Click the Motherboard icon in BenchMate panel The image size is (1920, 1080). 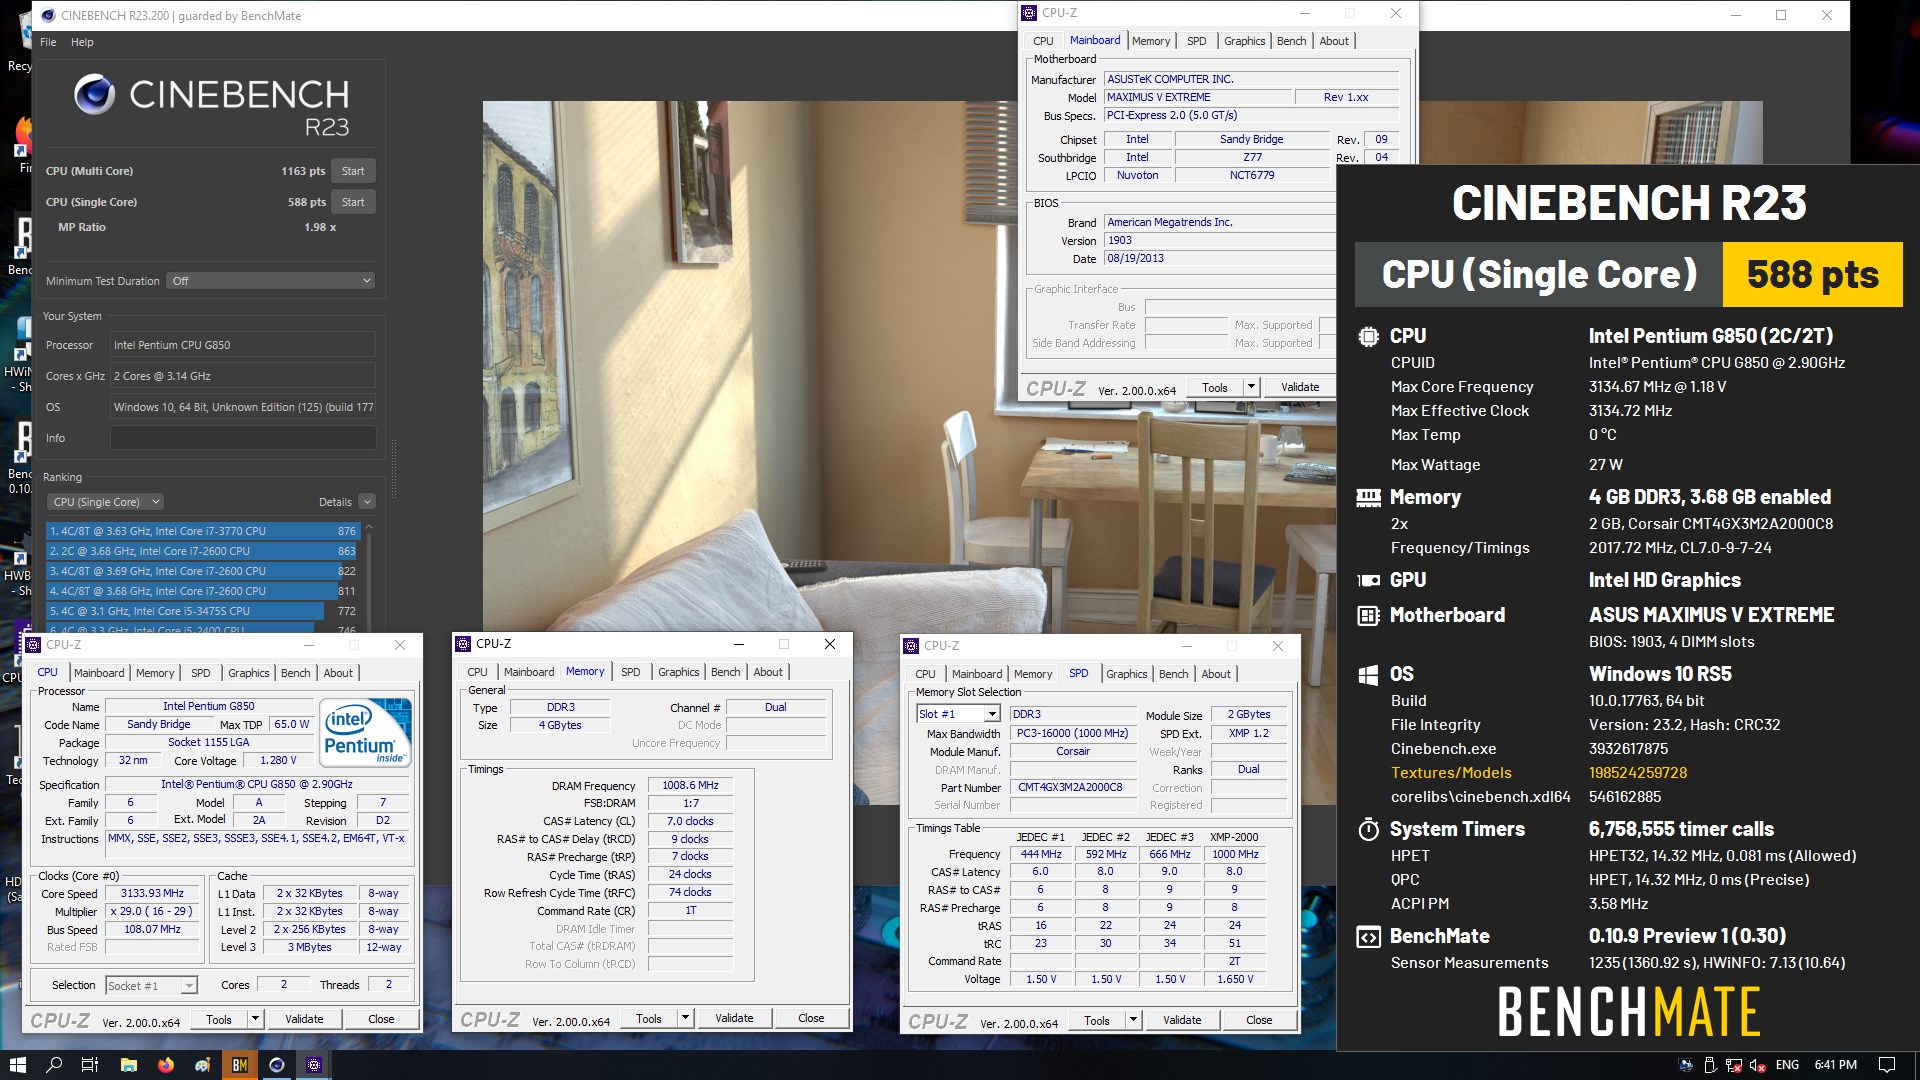coord(1368,616)
